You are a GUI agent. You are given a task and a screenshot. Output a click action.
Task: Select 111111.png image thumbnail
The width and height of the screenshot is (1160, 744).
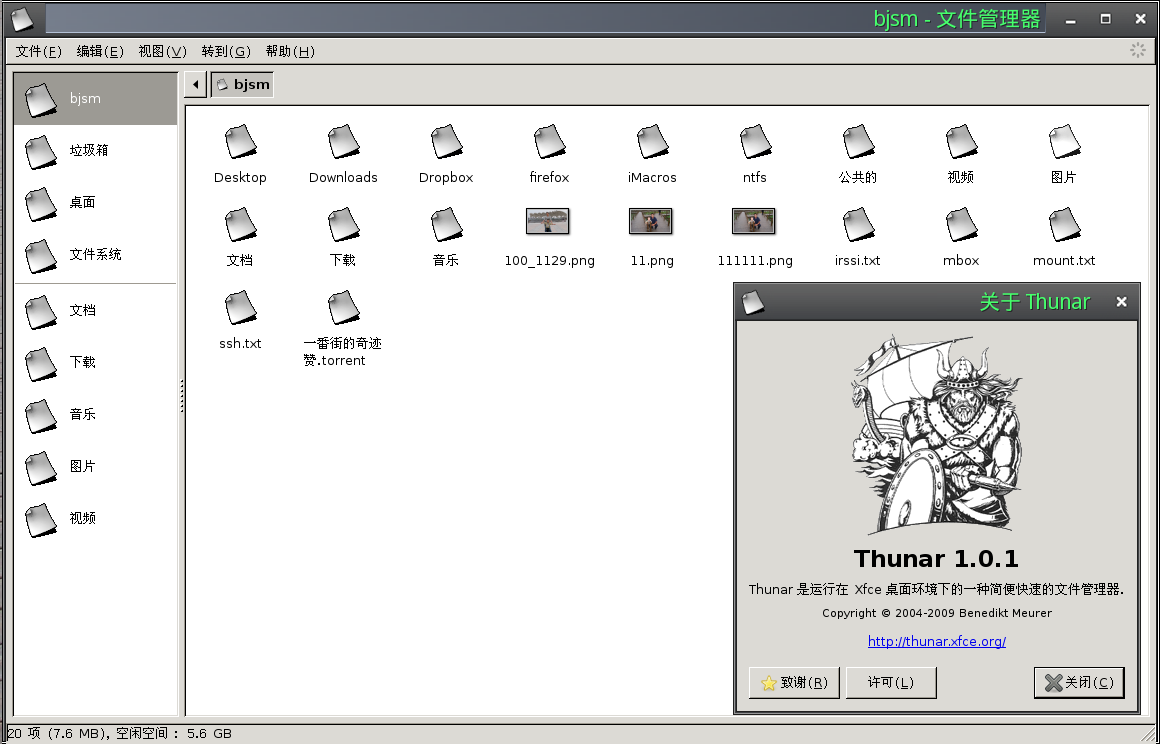(x=753, y=221)
